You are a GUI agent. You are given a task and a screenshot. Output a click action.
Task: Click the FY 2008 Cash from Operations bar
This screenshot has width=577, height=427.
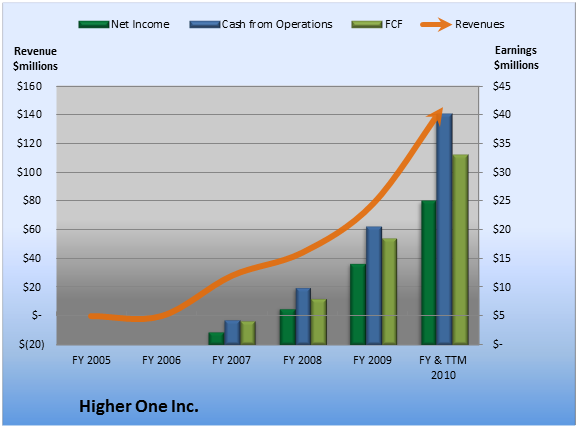click(304, 317)
